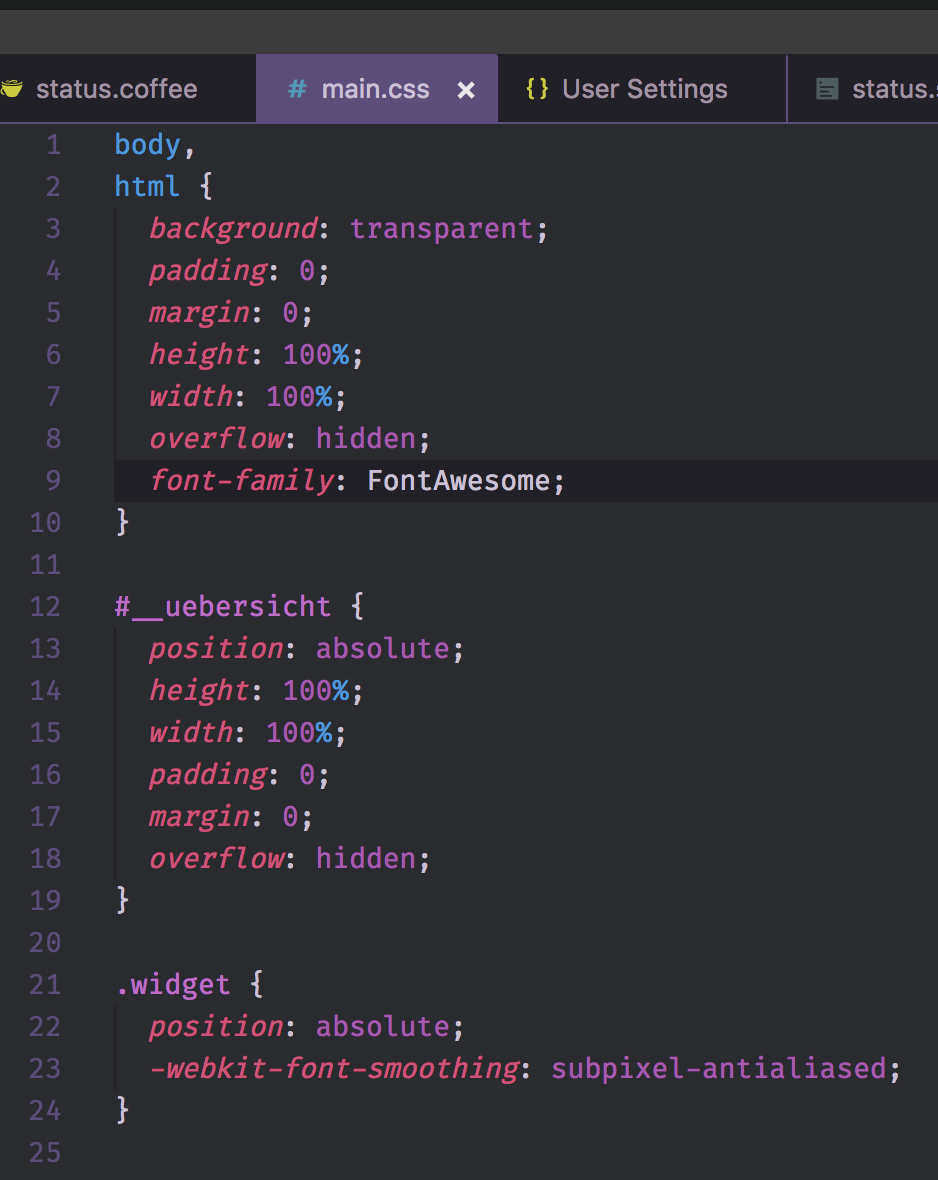Click 'padding' property on line 4

[x=208, y=271]
